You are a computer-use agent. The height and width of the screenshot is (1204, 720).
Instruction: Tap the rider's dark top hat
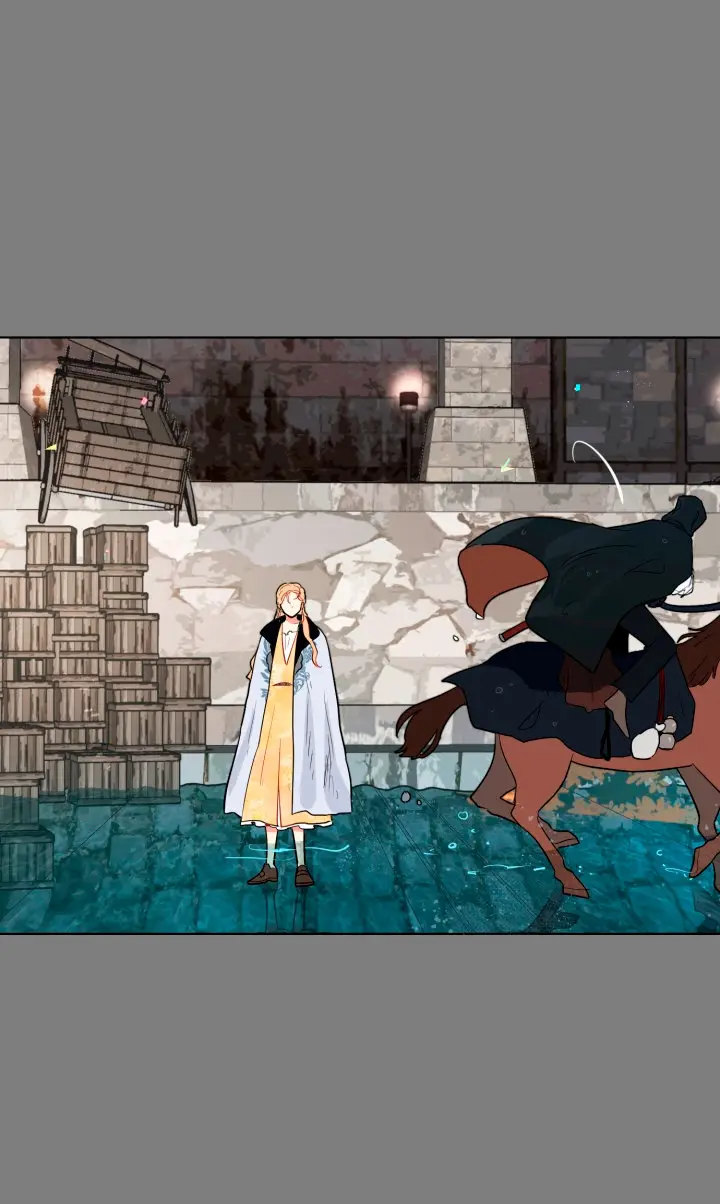pos(686,515)
